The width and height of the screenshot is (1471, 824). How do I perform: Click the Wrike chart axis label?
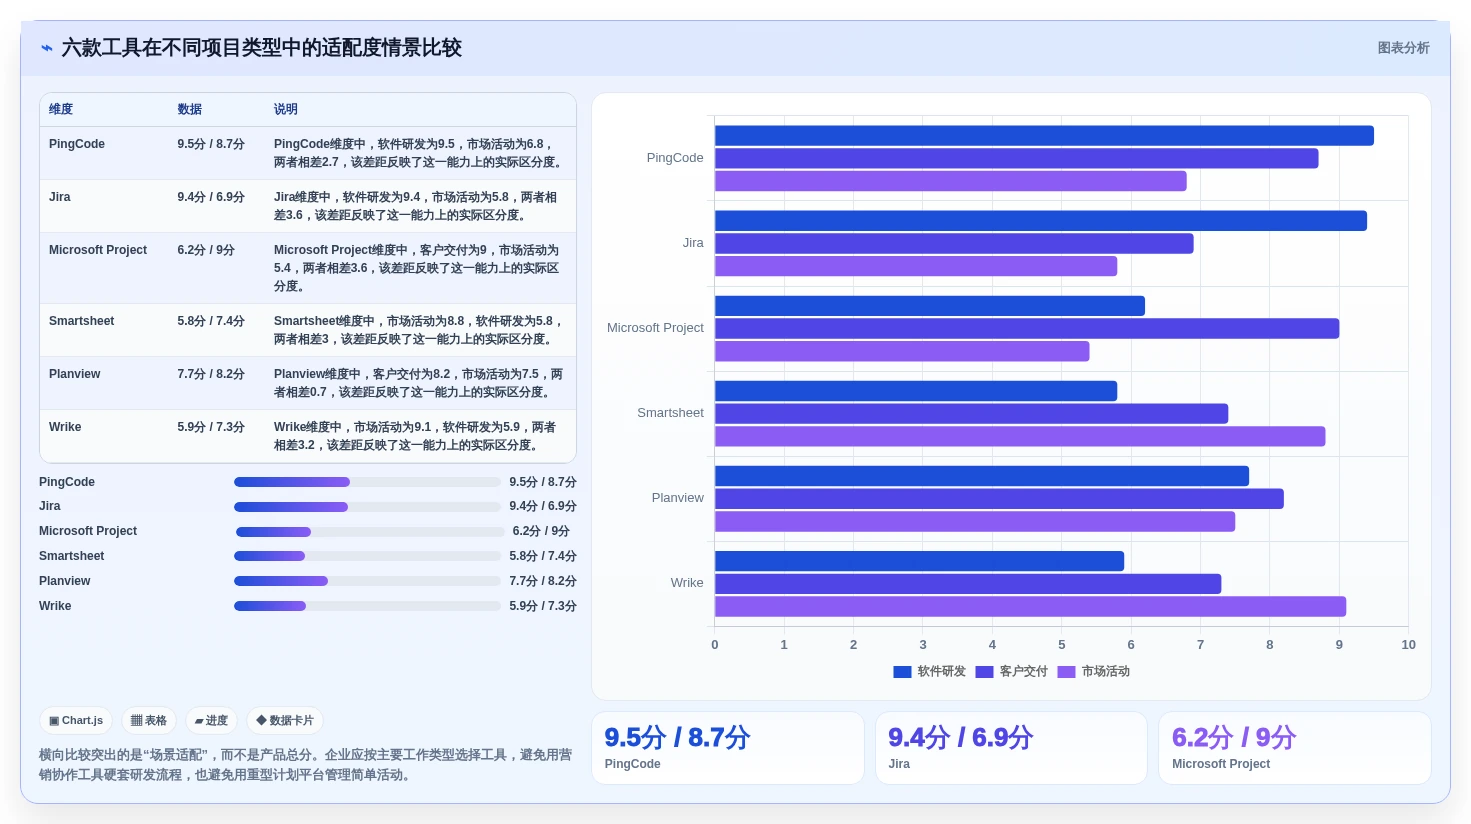click(x=687, y=583)
